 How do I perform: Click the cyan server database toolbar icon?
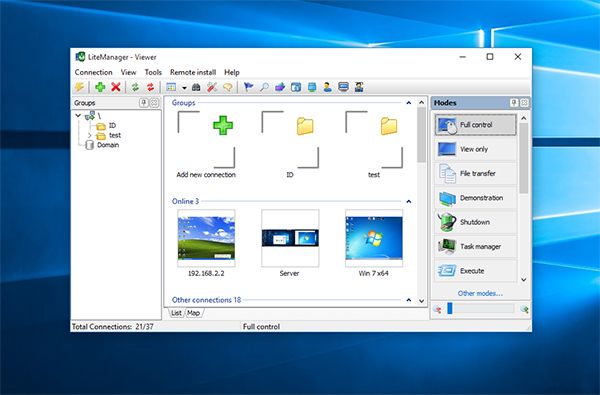[312, 87]
